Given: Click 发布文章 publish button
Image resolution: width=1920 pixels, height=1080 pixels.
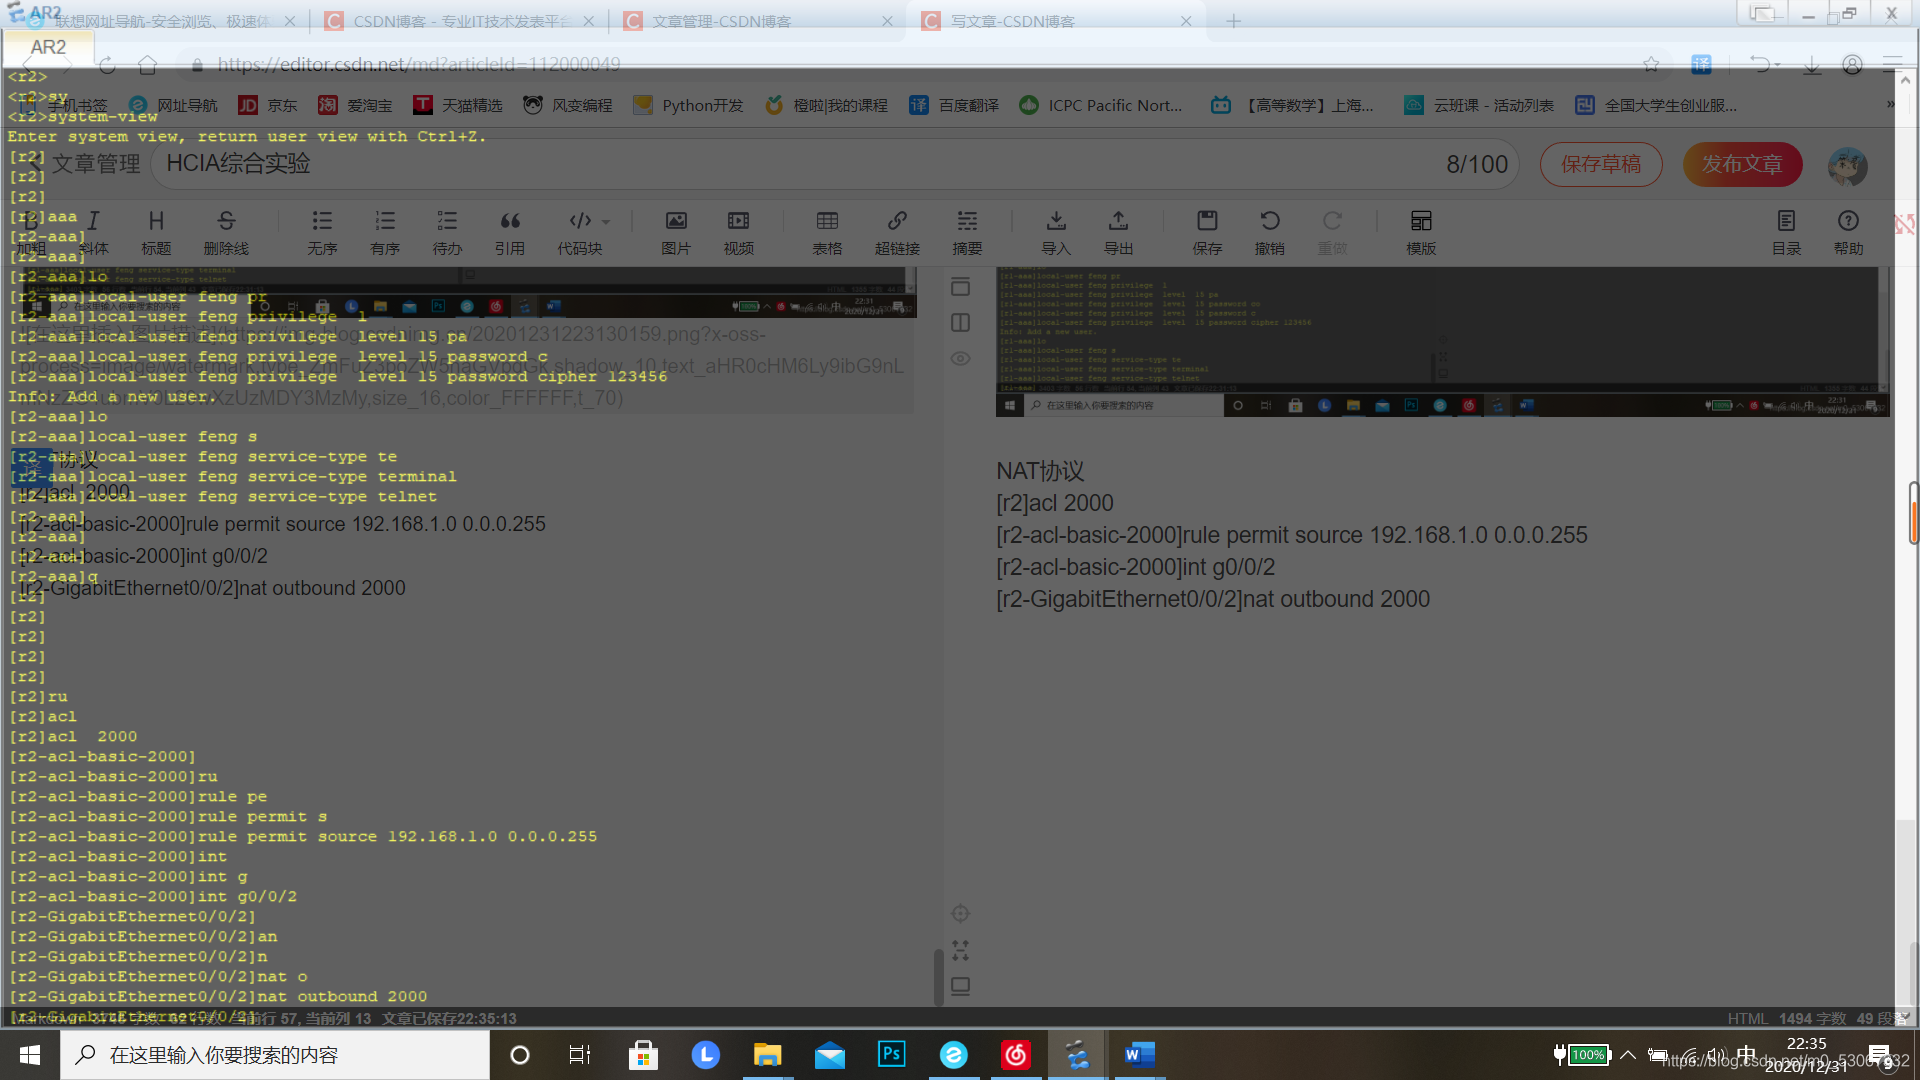Looking at the screenshot, I should (1742, 164).
